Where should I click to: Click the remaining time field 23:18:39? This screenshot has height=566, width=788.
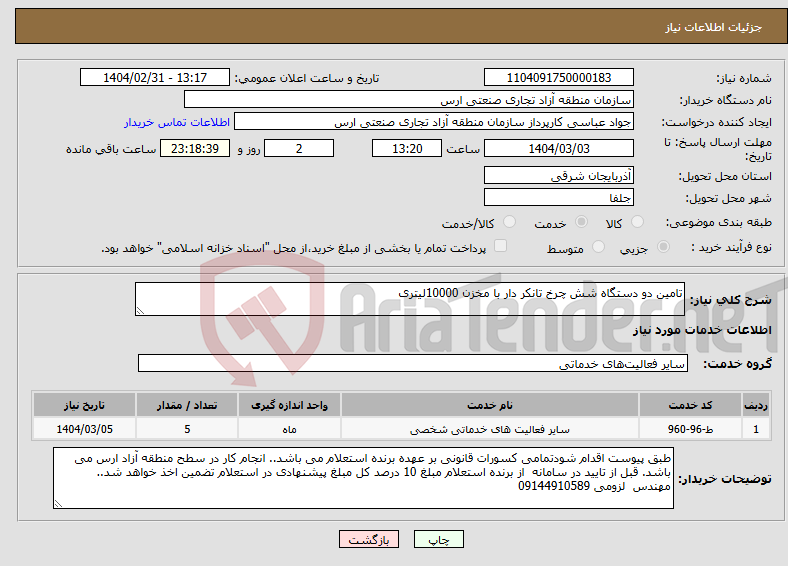[195, 148]
